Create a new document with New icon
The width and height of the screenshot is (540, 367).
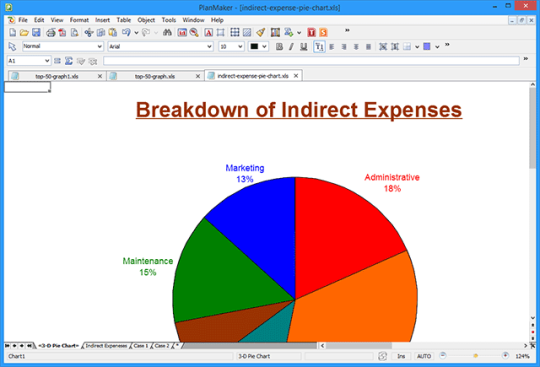click(12, 32)
